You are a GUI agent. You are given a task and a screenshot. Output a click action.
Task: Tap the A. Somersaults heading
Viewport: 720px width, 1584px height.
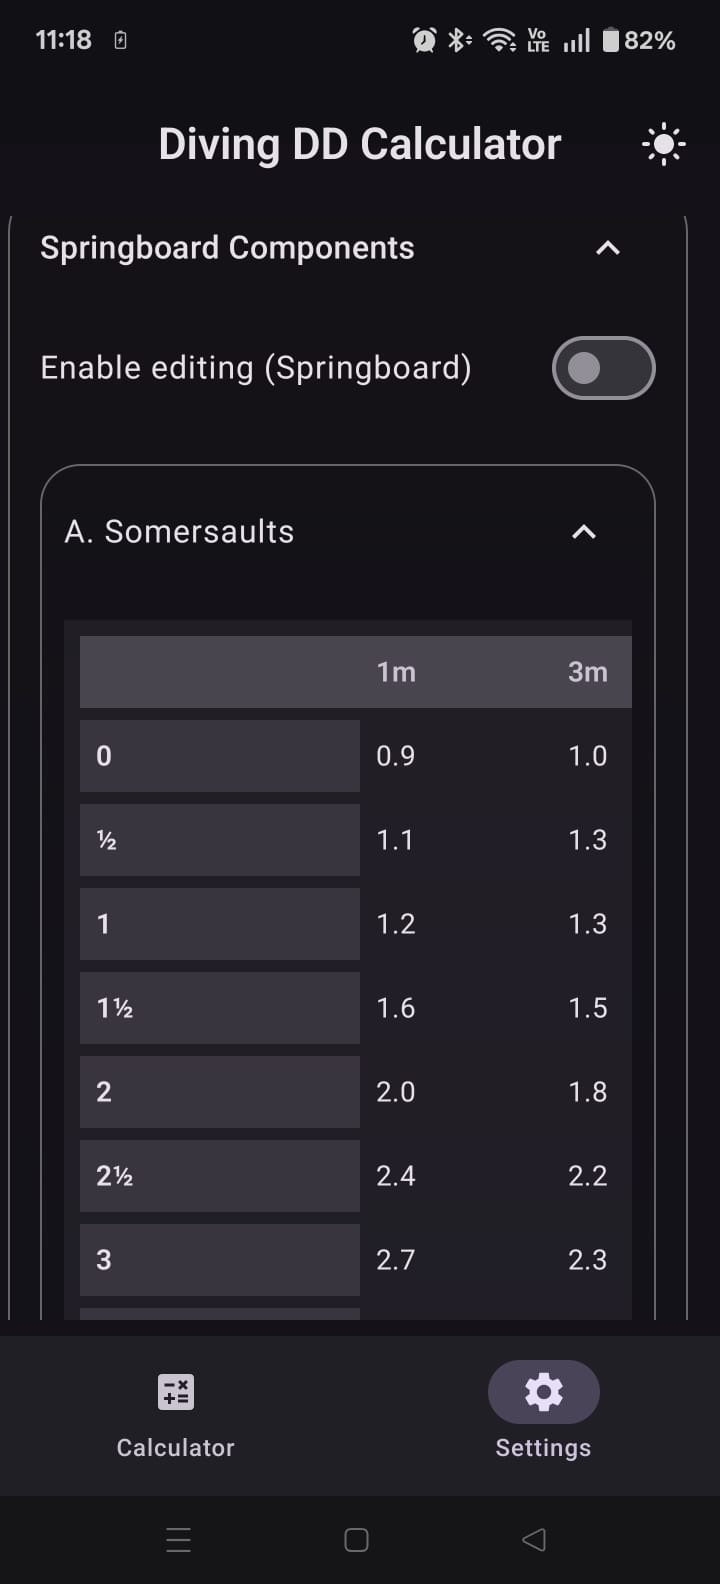point(179,532)
